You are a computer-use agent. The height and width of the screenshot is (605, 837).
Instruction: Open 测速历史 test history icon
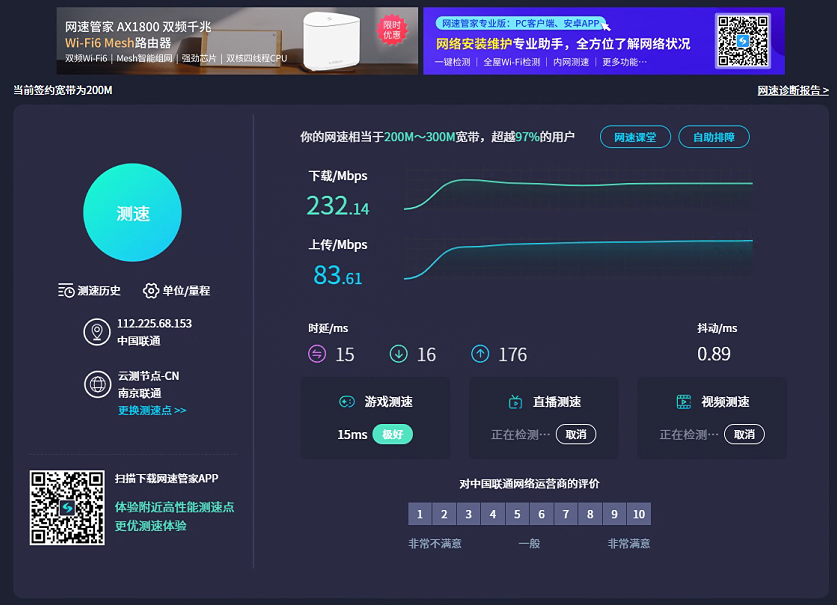pos(66,290)
